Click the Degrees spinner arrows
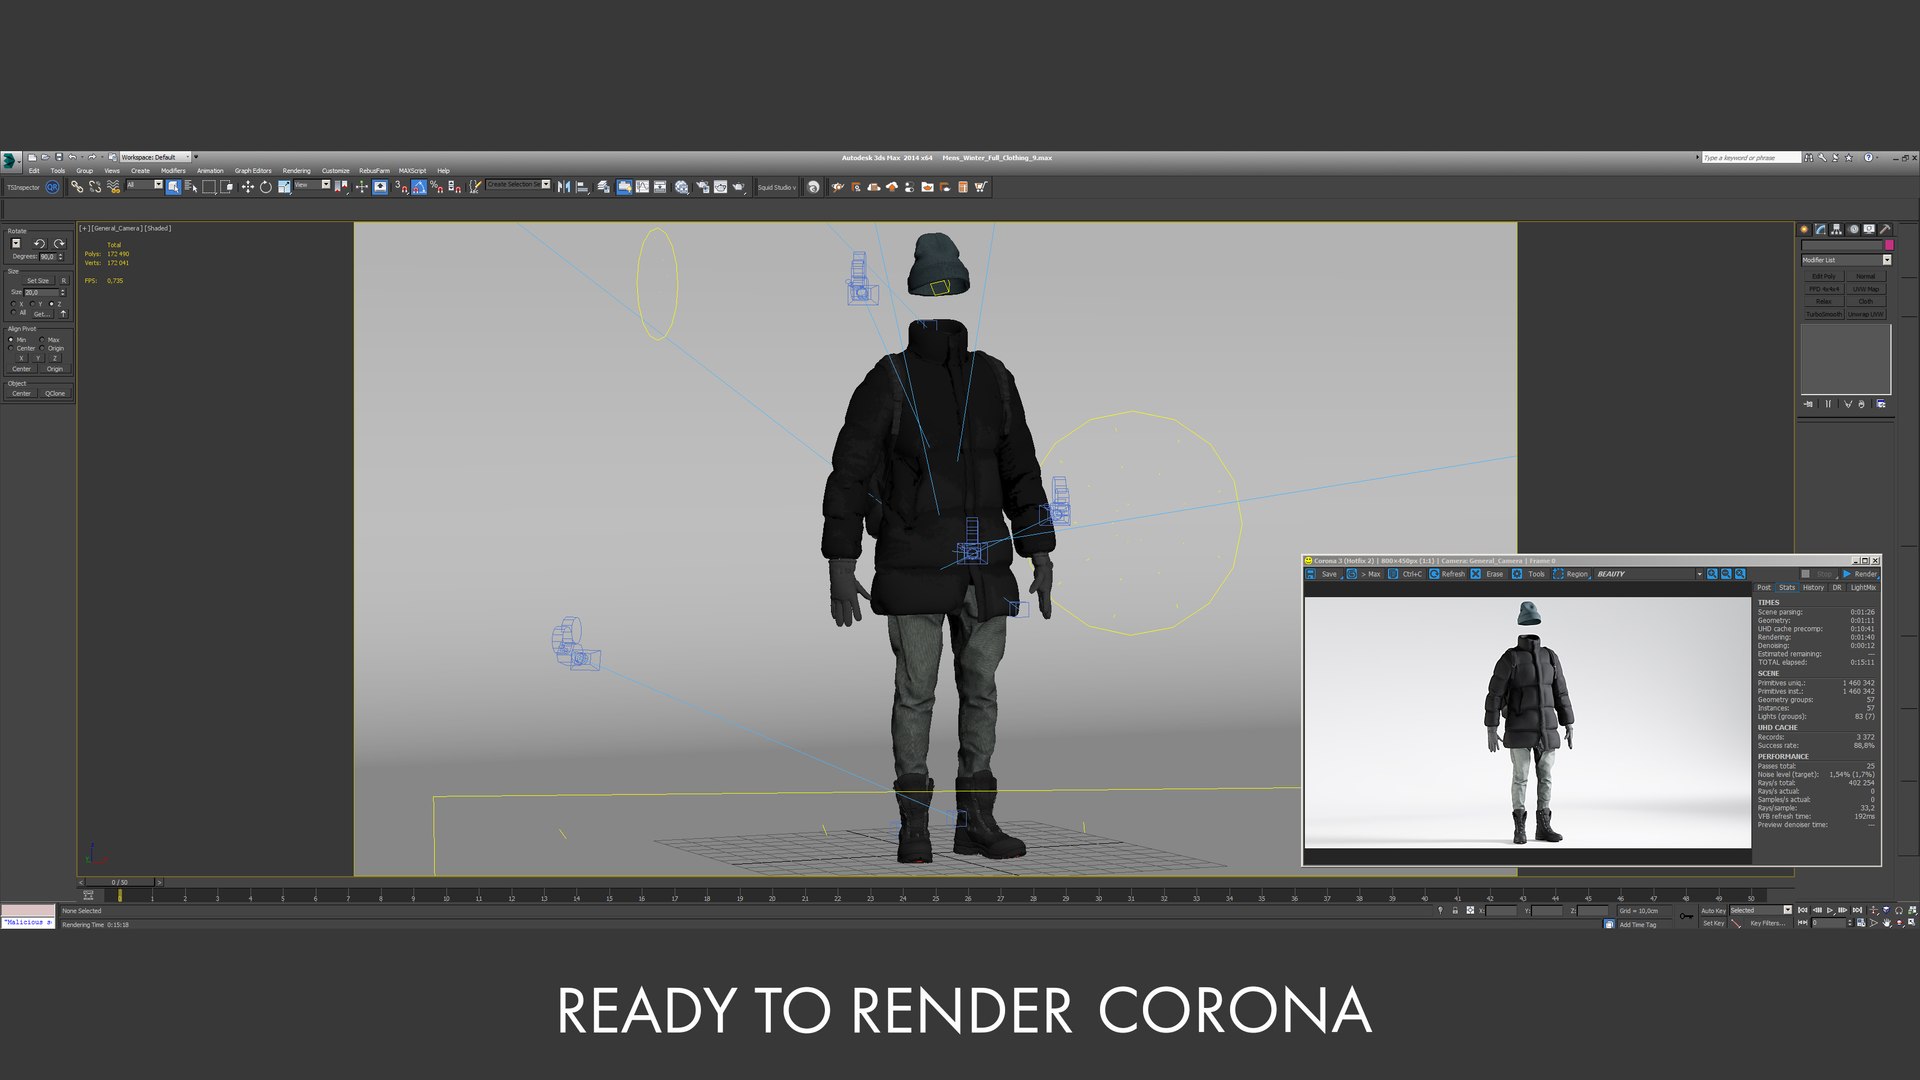The height and width of the screenshot is (1080, 1920). click(x=60, y=257)
